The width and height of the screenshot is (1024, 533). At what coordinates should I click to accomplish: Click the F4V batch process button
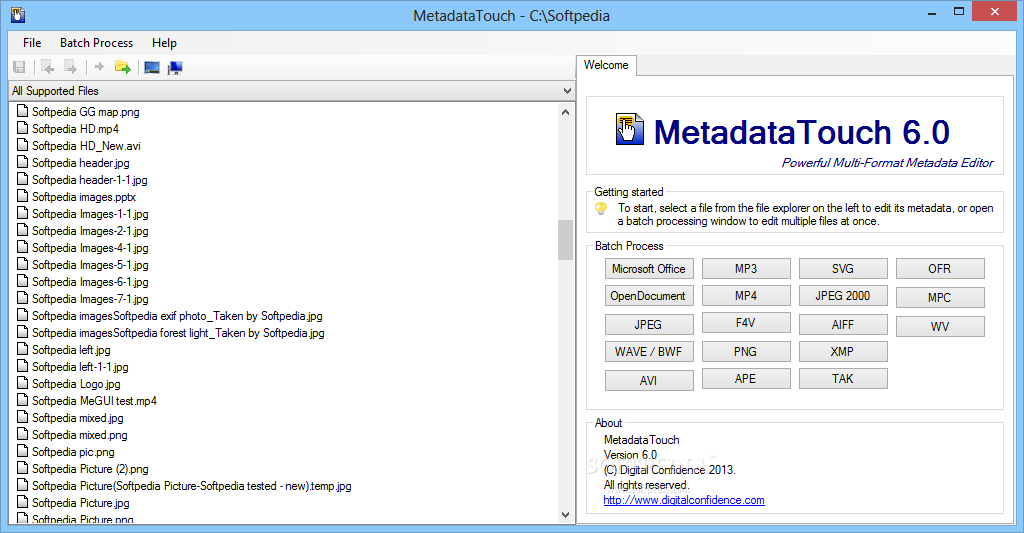tap(746, 323)
